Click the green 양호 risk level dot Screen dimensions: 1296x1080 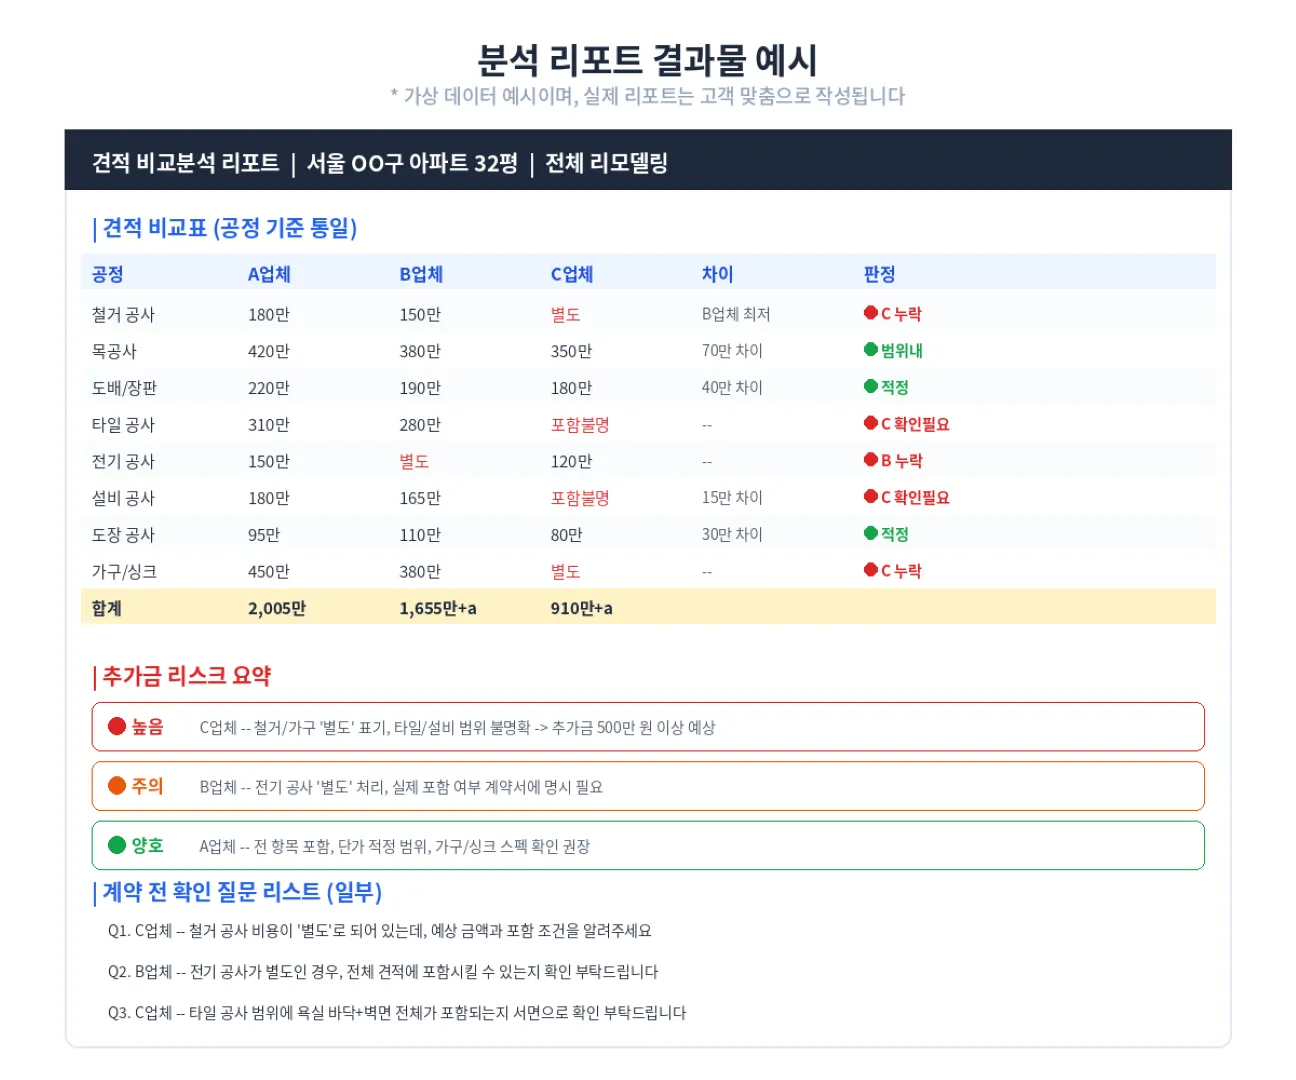116,845
